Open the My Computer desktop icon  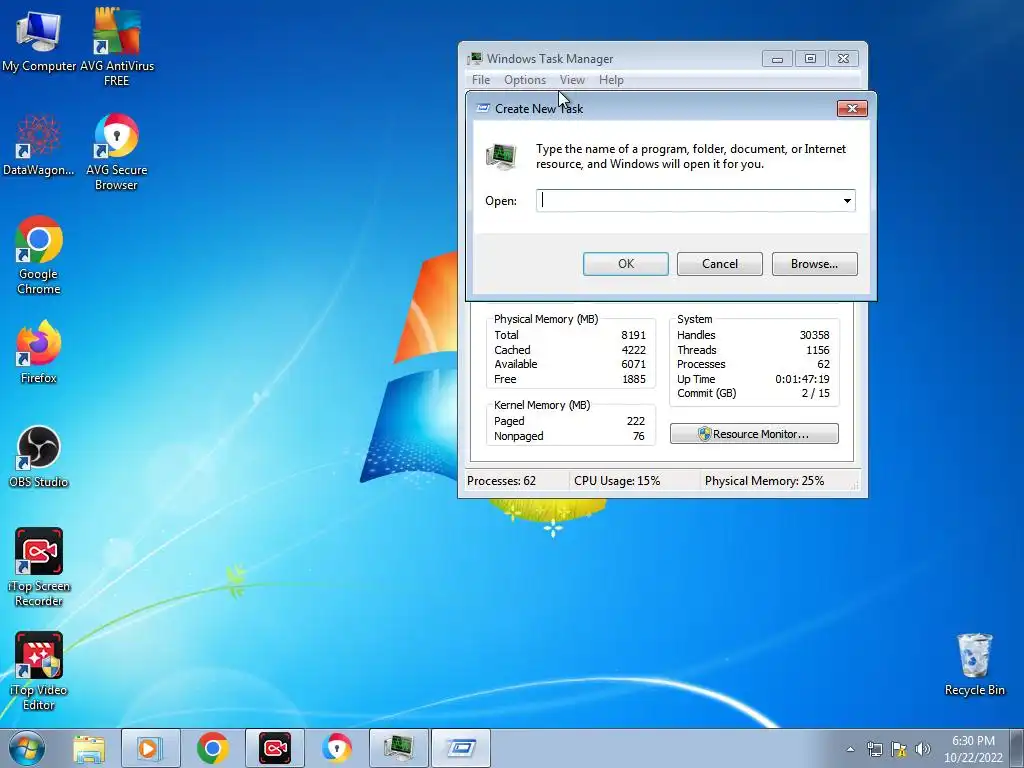39,40
